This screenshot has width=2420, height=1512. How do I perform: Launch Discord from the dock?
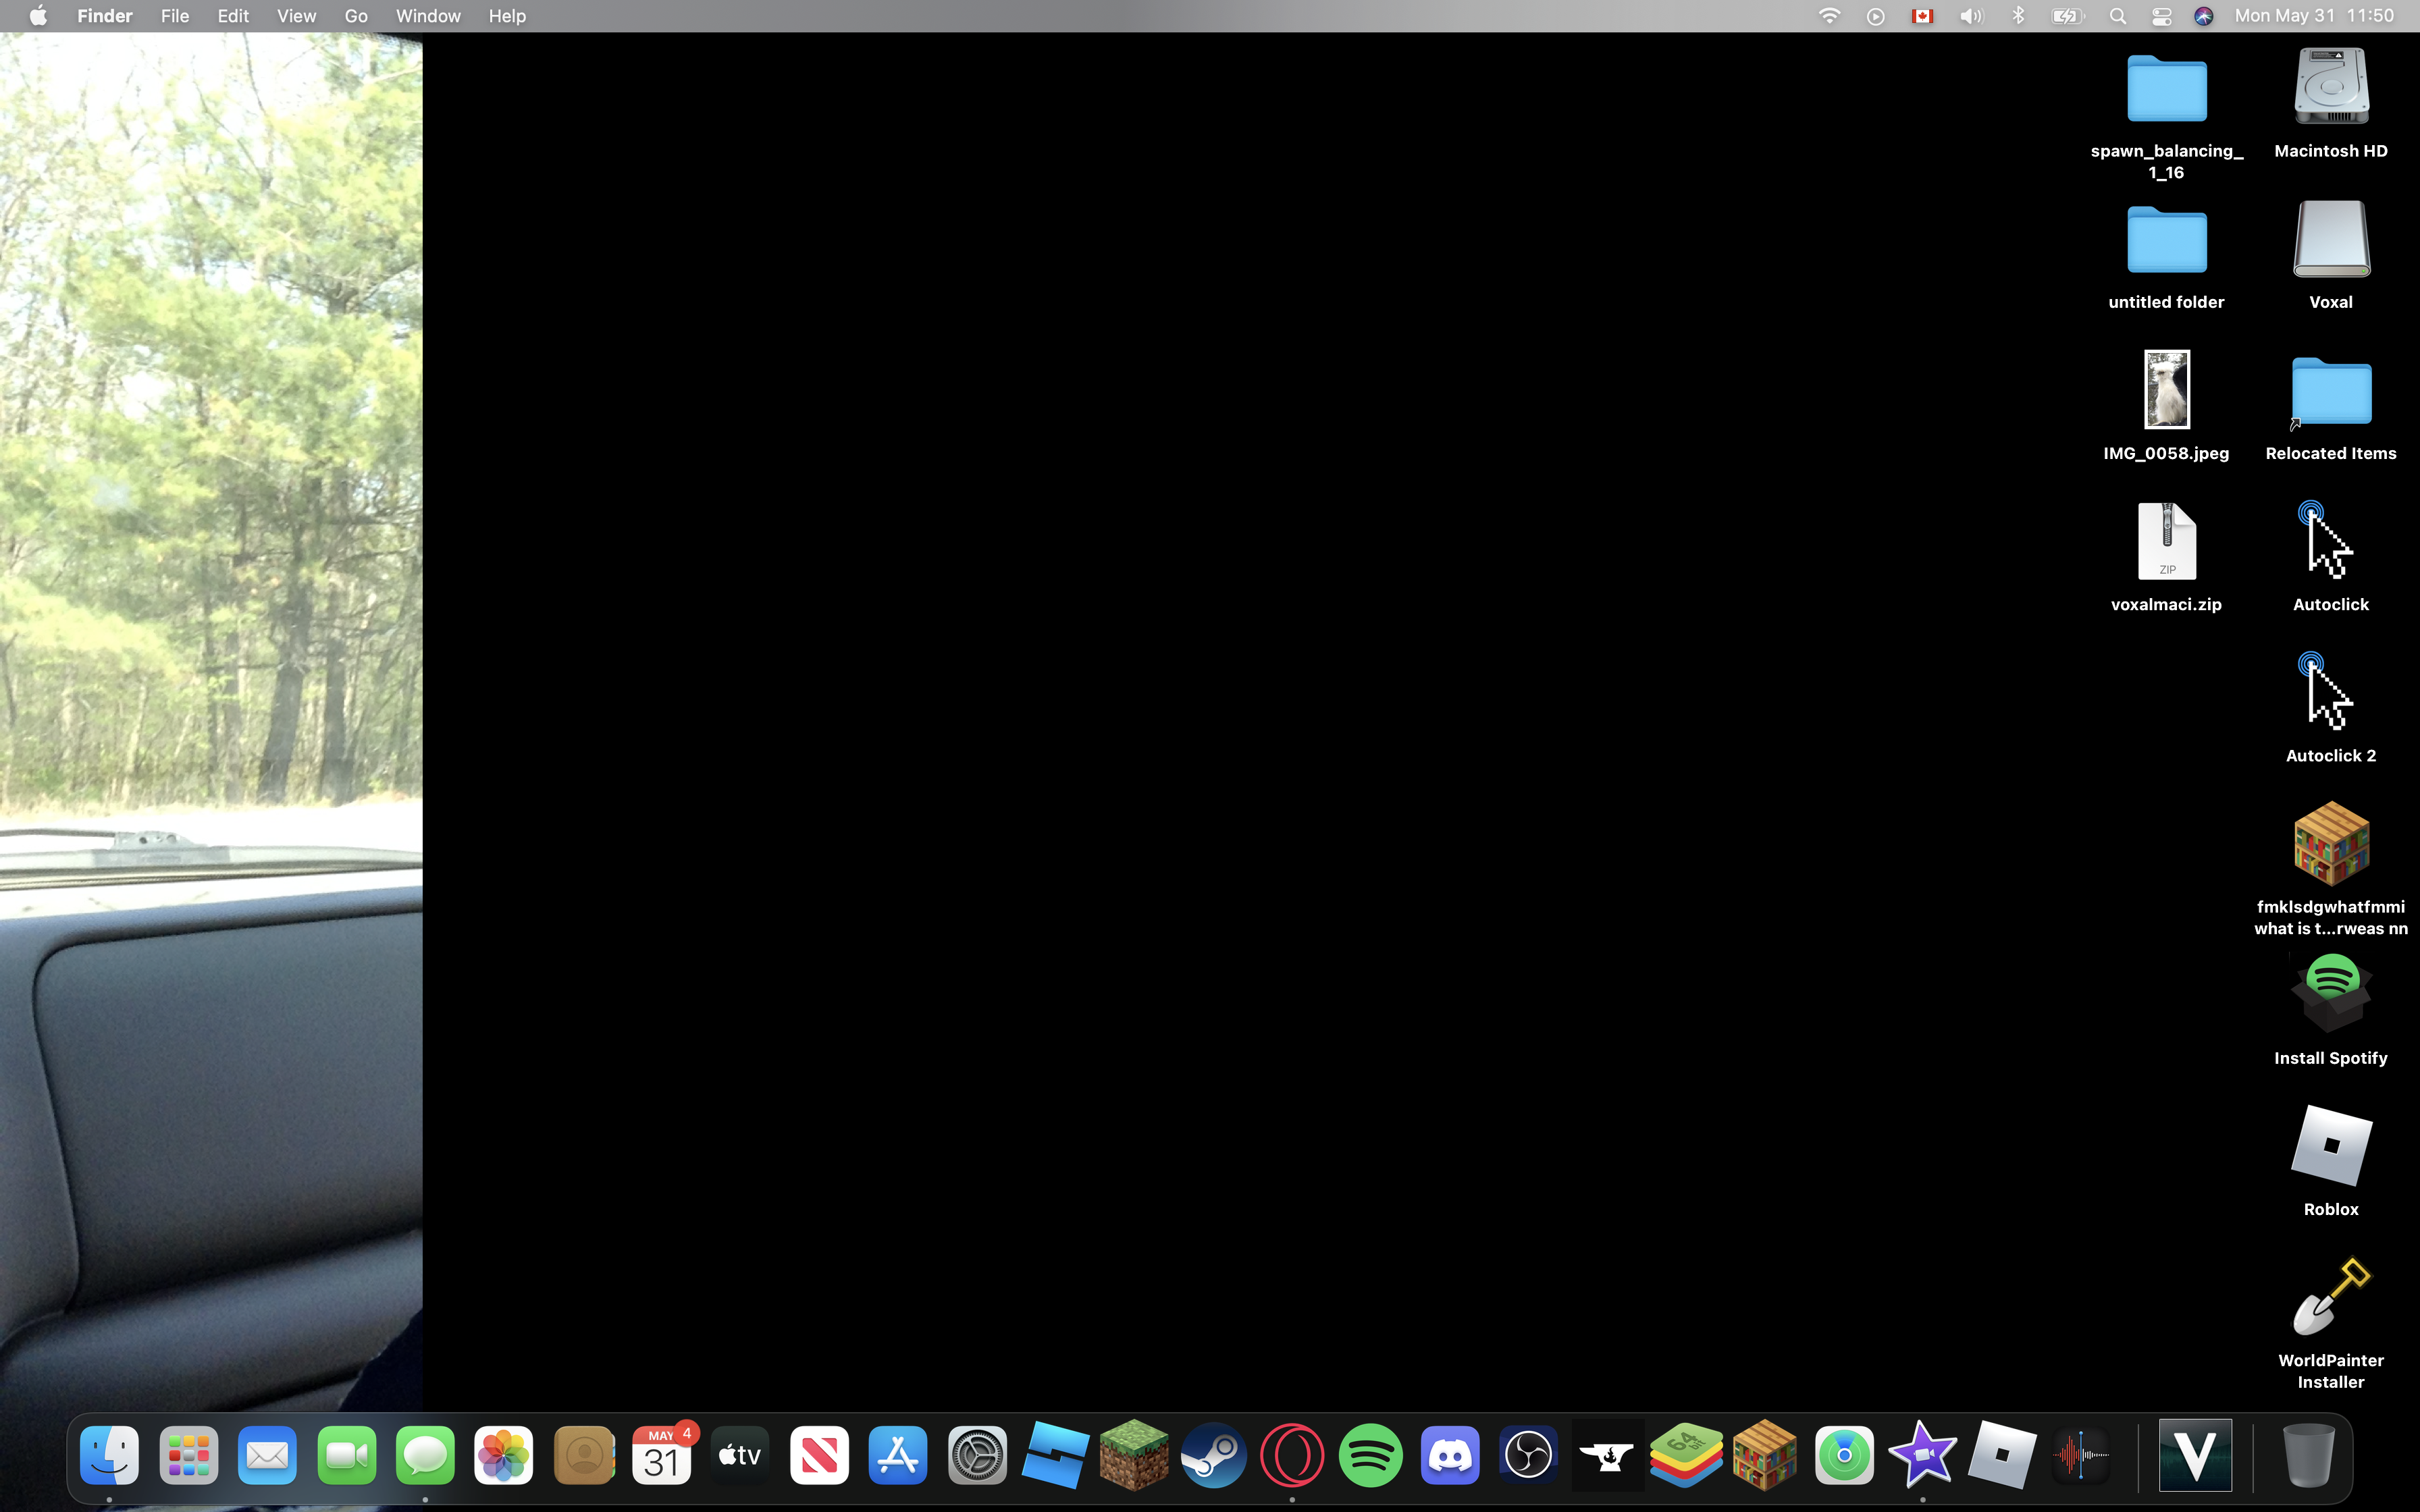(x=1450, y=1455)
